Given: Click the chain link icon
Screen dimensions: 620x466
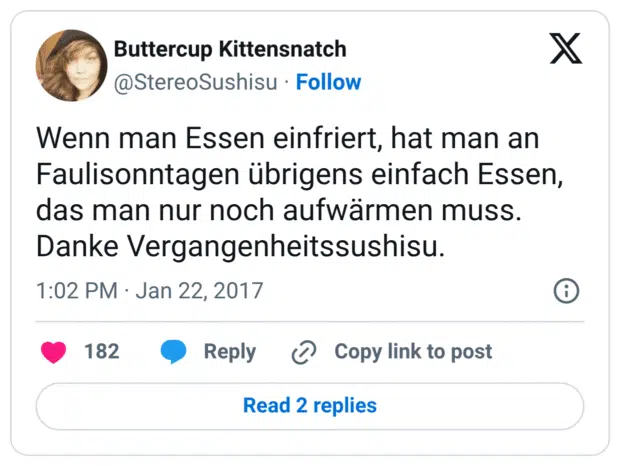Looking at the screenshot, I should click(x=303, y=352).
